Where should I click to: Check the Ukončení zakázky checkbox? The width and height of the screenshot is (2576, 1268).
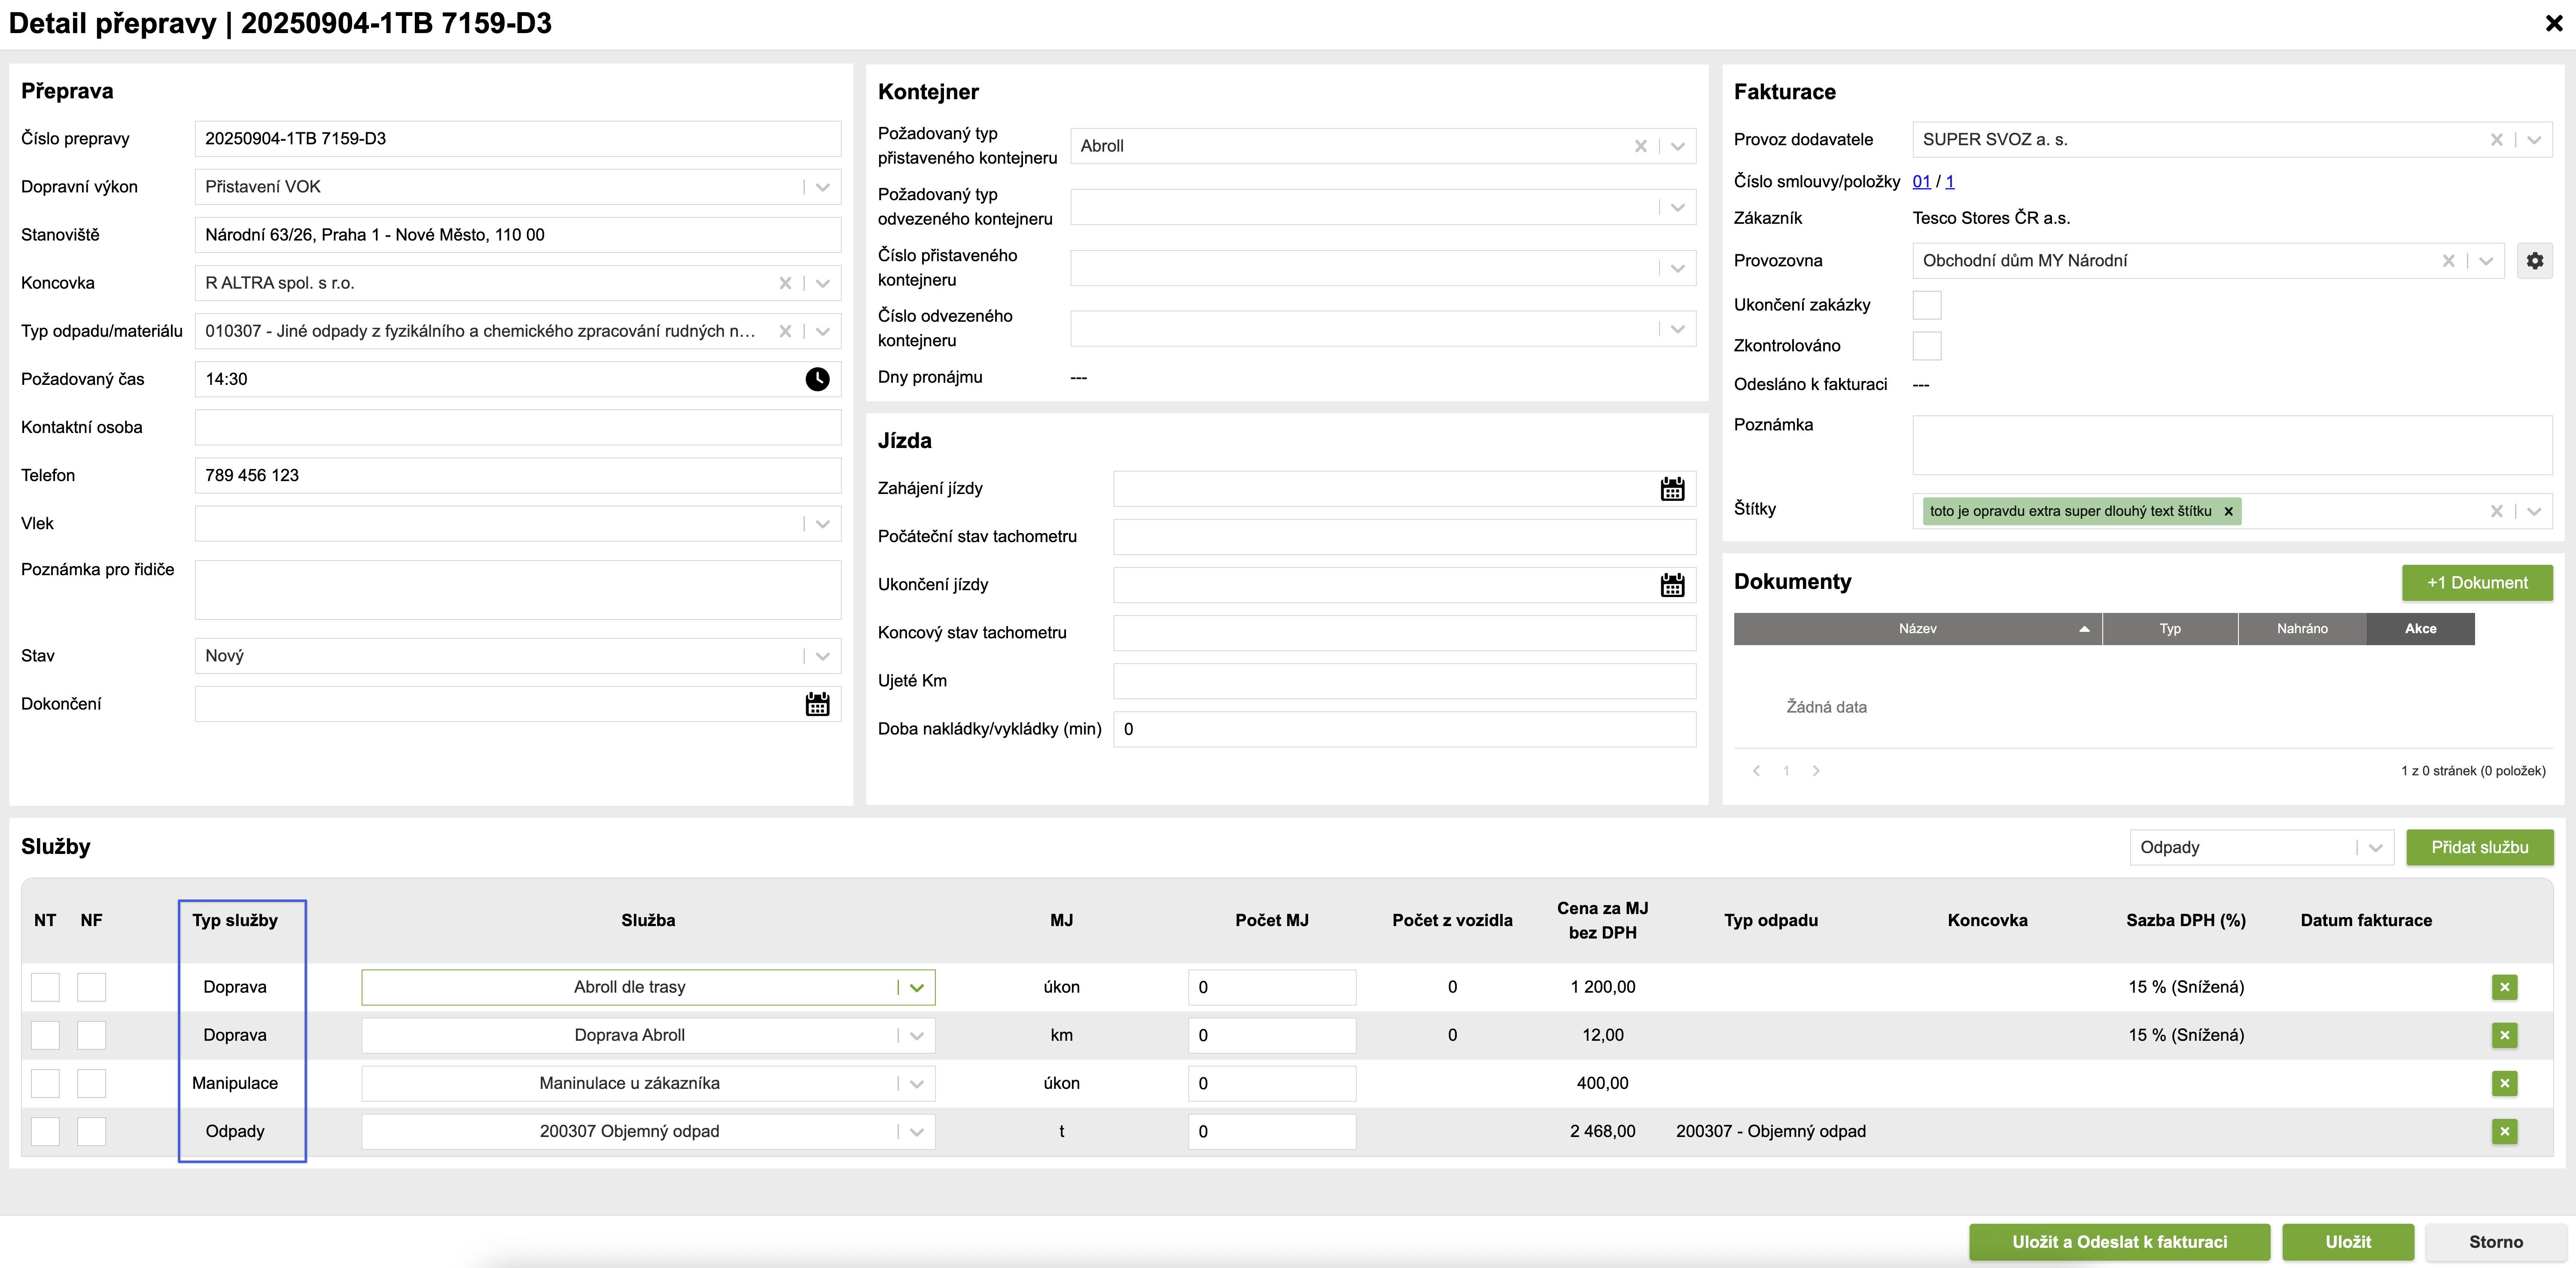tap(1926, 305)
